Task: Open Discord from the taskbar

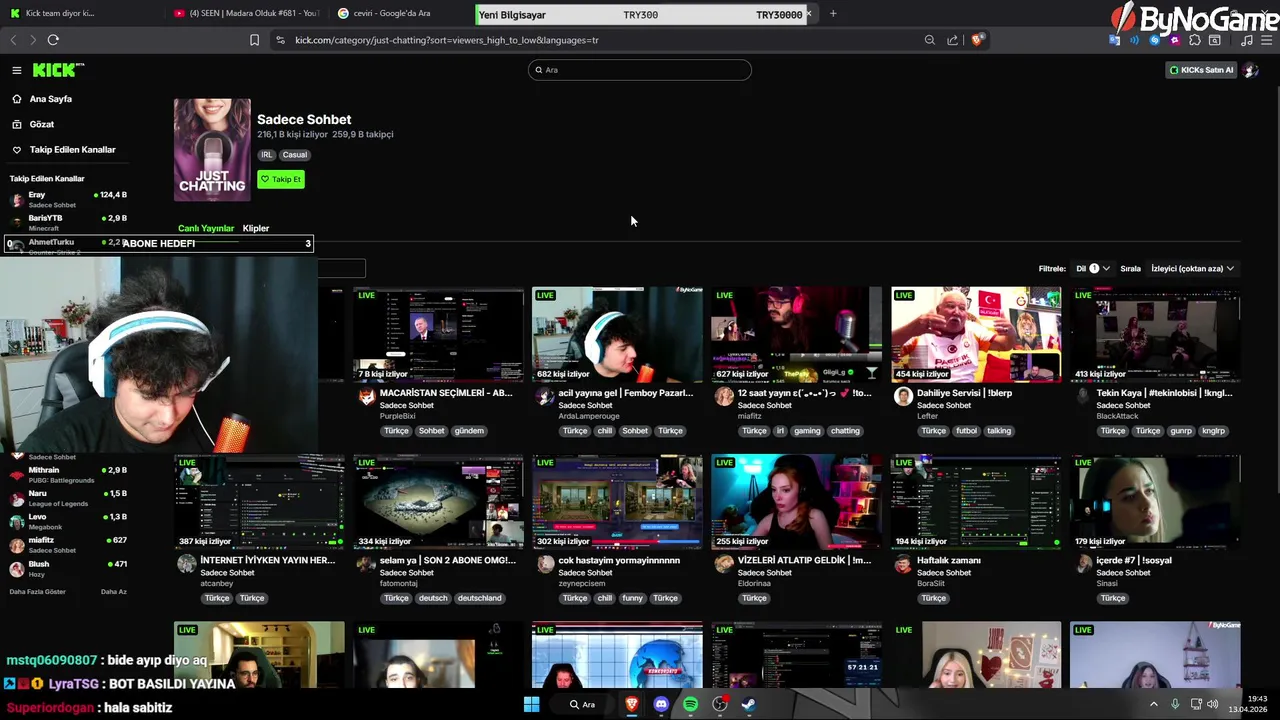Action: point(661,704)
